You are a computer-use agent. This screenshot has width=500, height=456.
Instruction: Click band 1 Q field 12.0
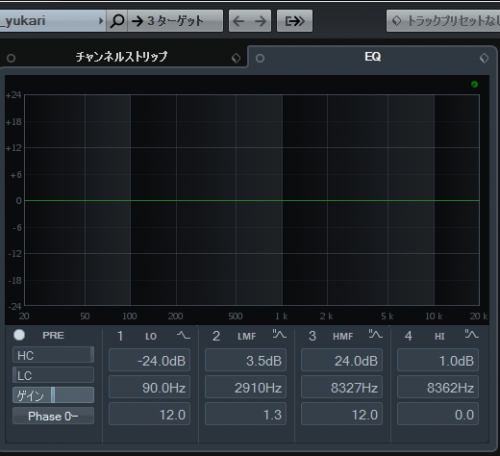click(x=149, y=414)
